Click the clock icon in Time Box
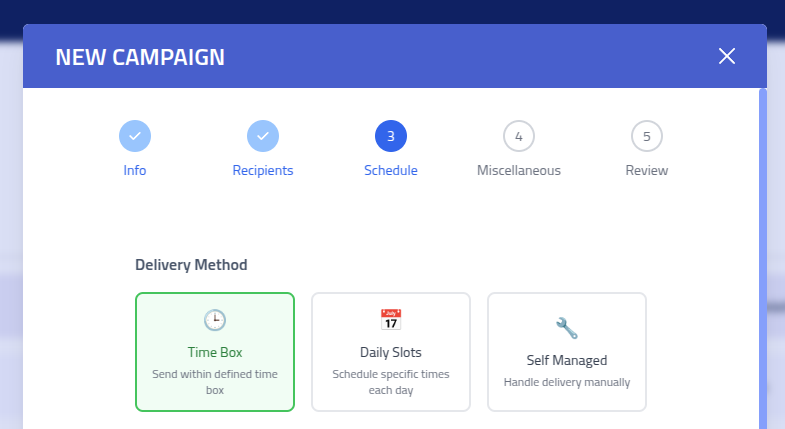 coord(215,320)
